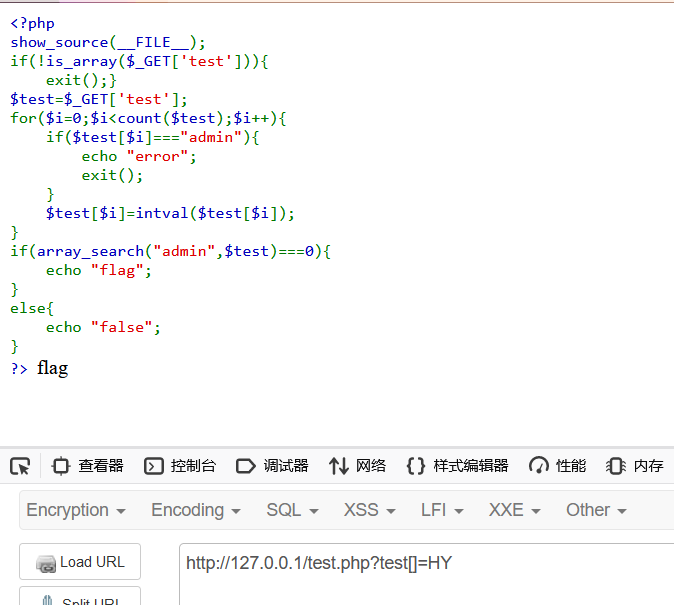Activate the element picker icon
Image resolution: width=674 pixels, height=605 pixels.
tap(20, 466)
